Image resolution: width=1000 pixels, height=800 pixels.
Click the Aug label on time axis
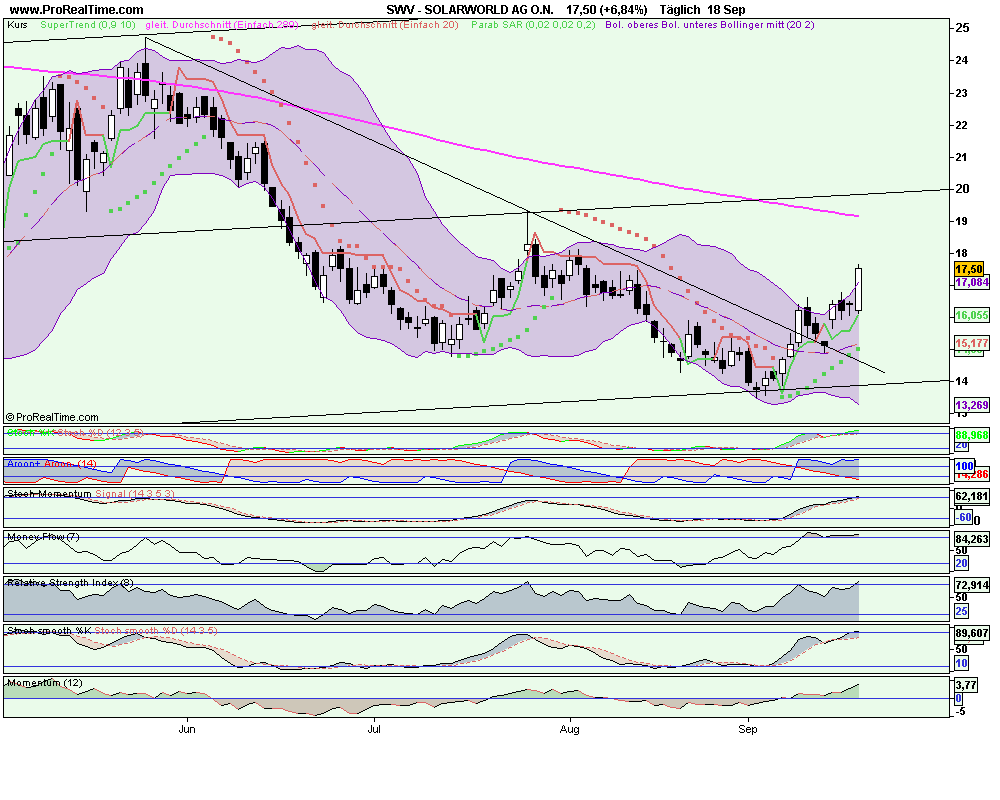(x=570, y=729)
